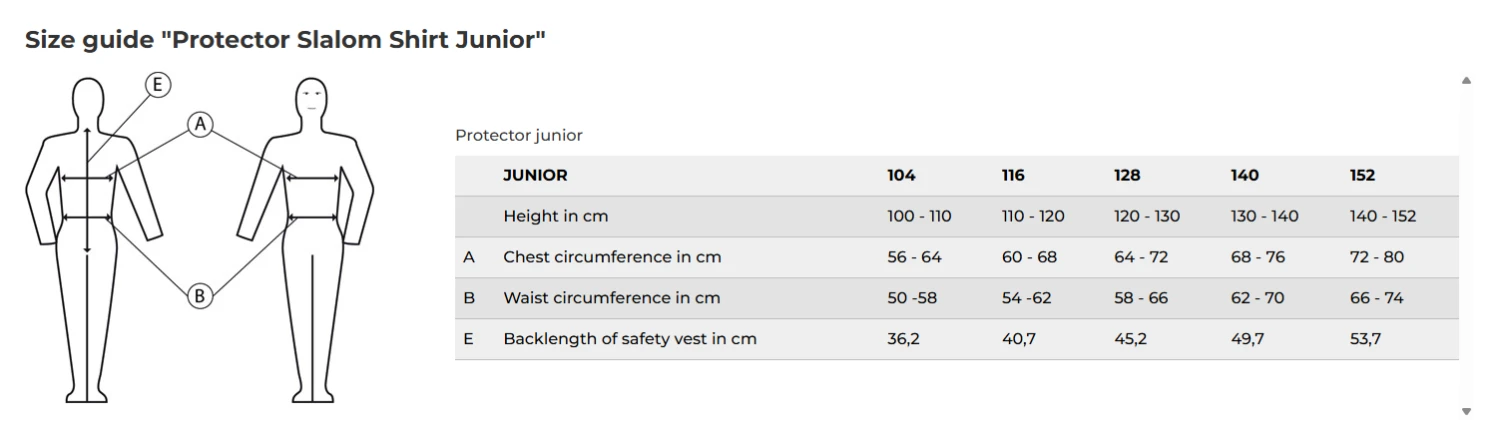Viewport: 1500px width, 438px height.
Task: Click the 53,7 backlength value cell
Action: [x=1365, y=339]
